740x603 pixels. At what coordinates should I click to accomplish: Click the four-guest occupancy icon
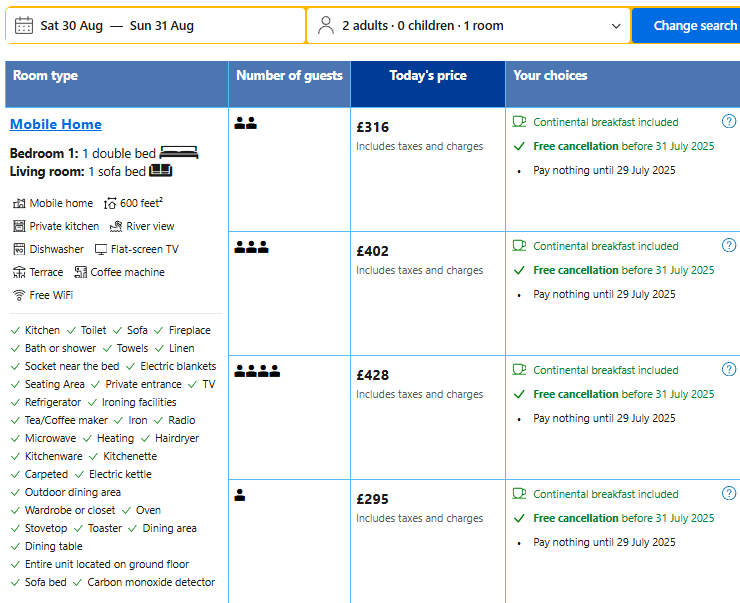(257, 371)
